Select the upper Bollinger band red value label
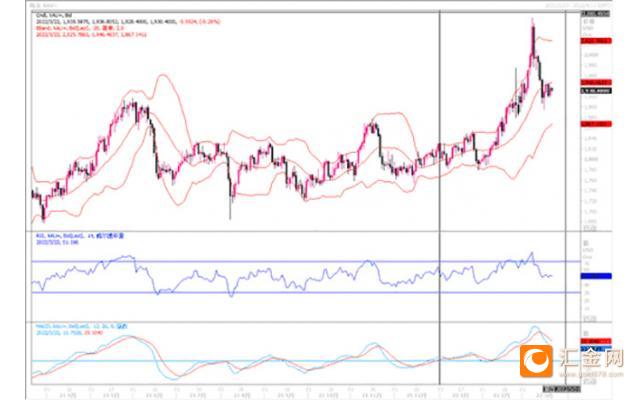 pos(596,41)
